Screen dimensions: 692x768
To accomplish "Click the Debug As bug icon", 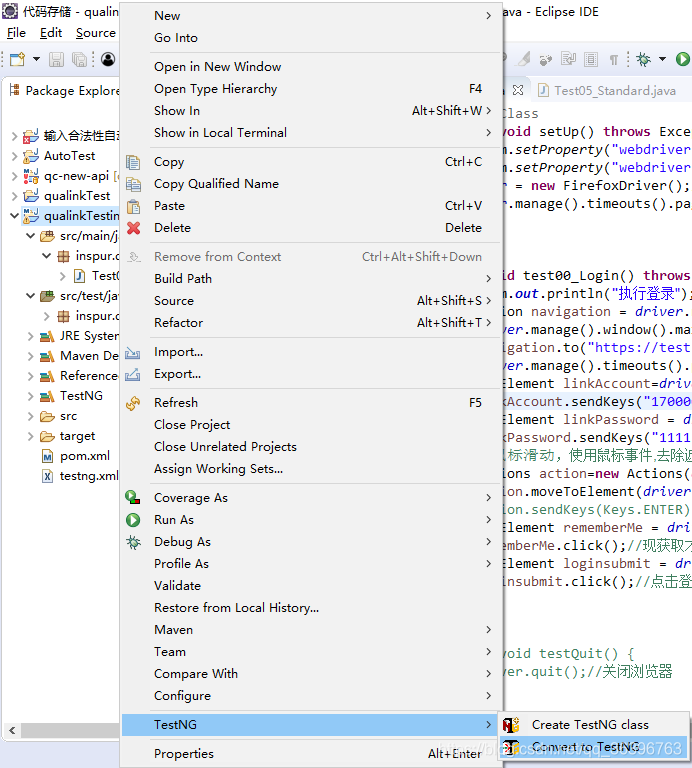I will pos(133,542).
